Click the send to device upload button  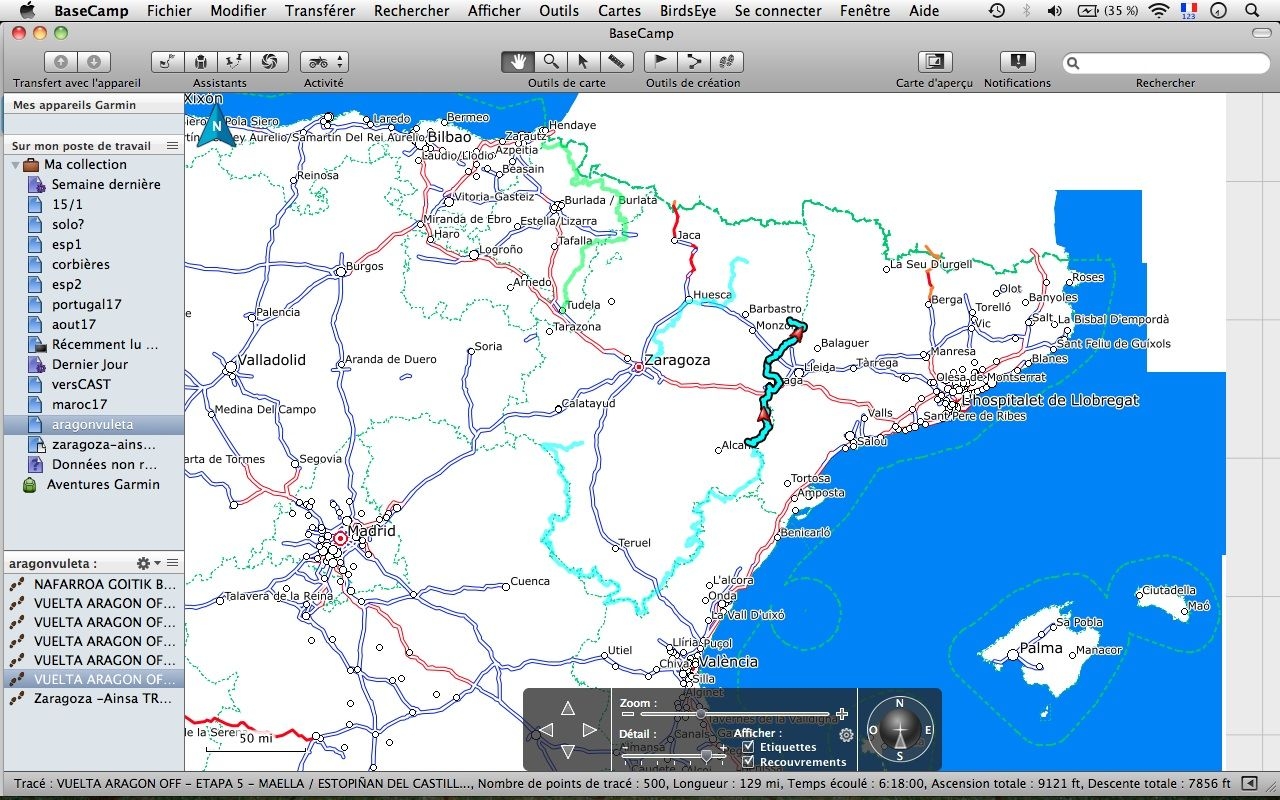[x=61, y=62]
